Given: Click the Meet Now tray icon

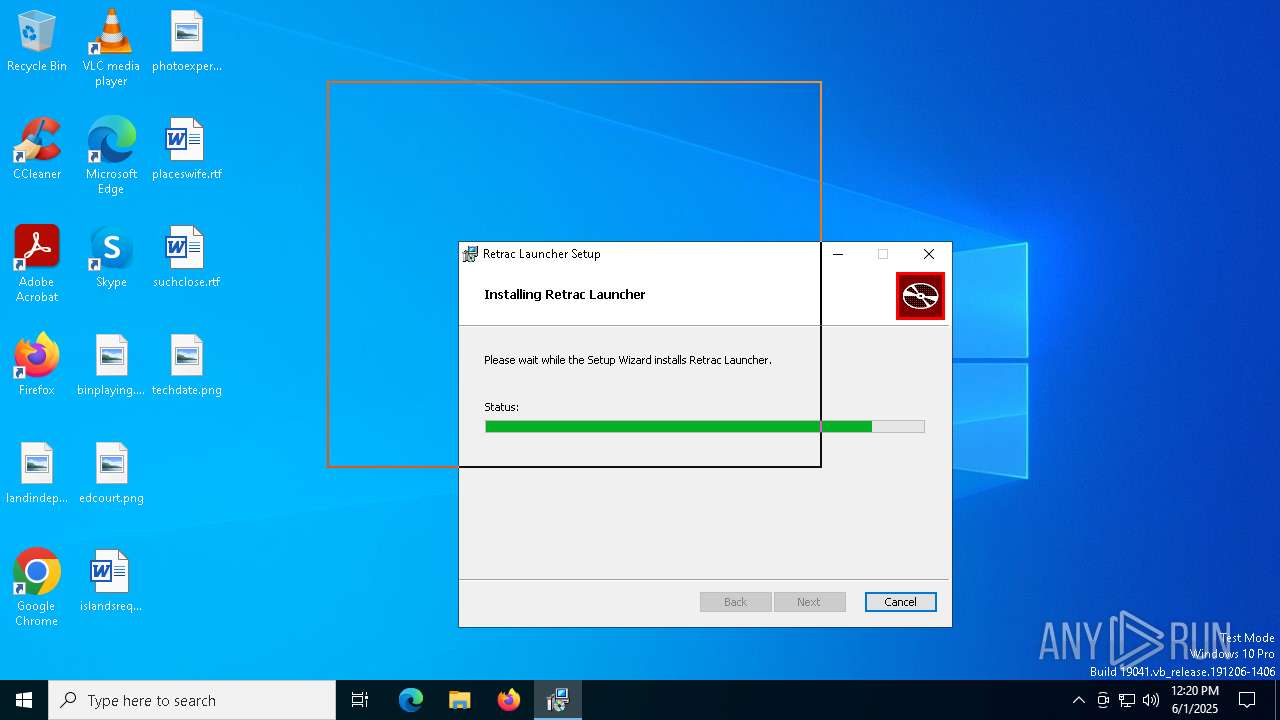Looking at the screenshot, I should [1103, 700].
